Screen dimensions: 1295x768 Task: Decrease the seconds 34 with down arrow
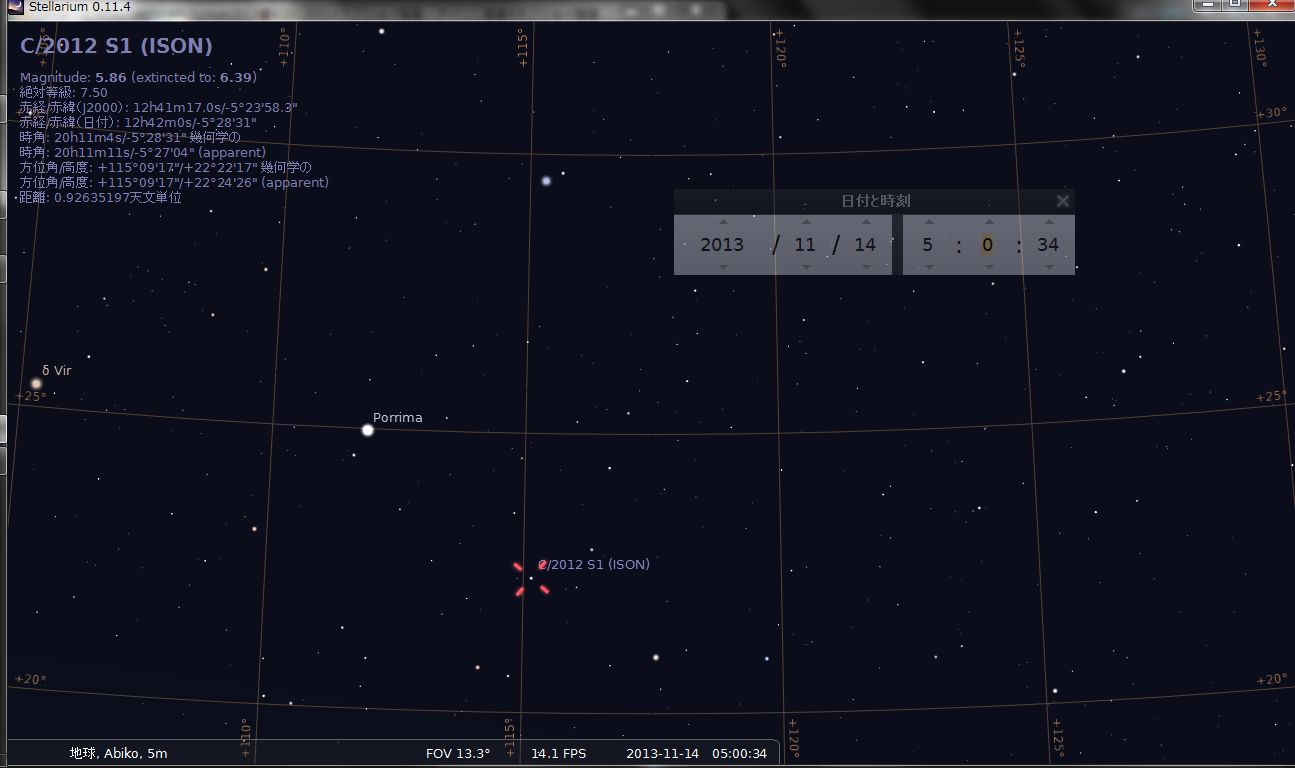pyautogui.click(x=1048, y=267)
